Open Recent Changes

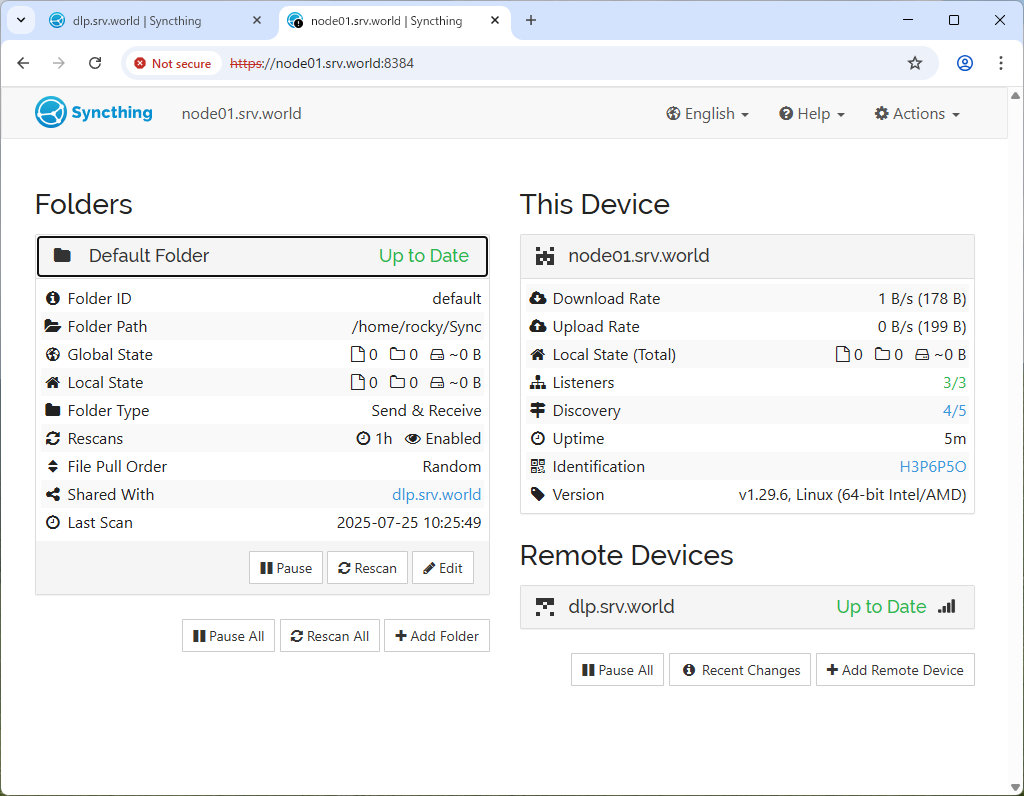740,670
